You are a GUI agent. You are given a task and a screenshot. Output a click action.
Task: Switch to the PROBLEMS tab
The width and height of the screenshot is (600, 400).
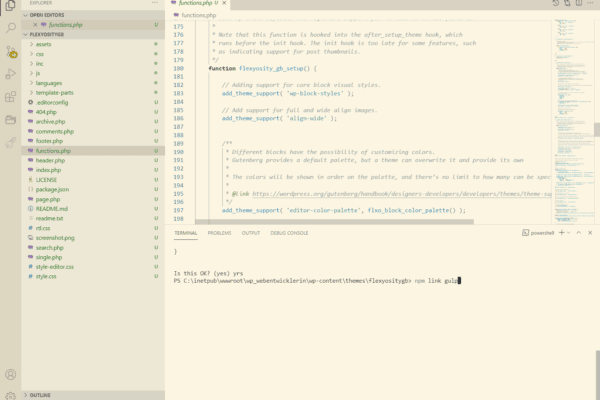[x=219, y=233]
